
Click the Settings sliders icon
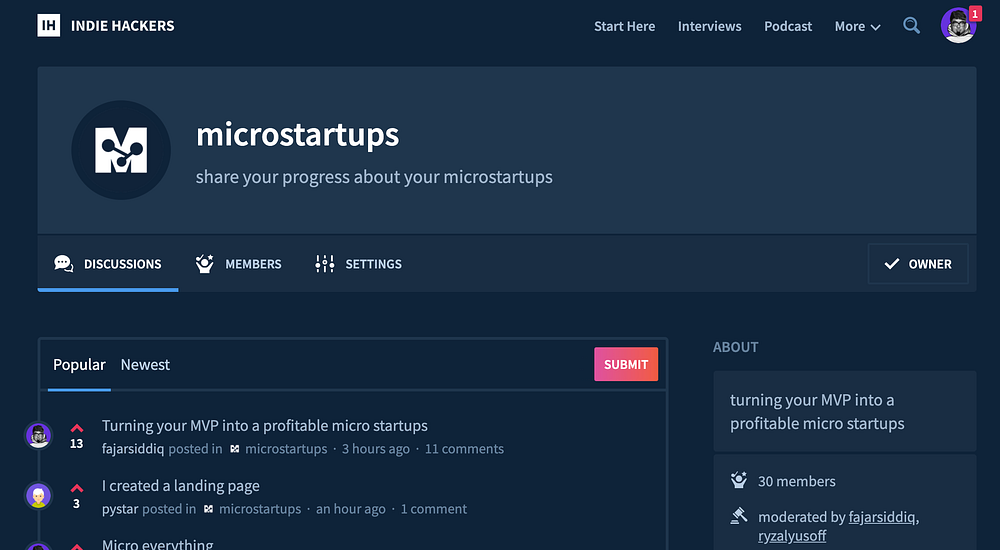click(325, 264)
